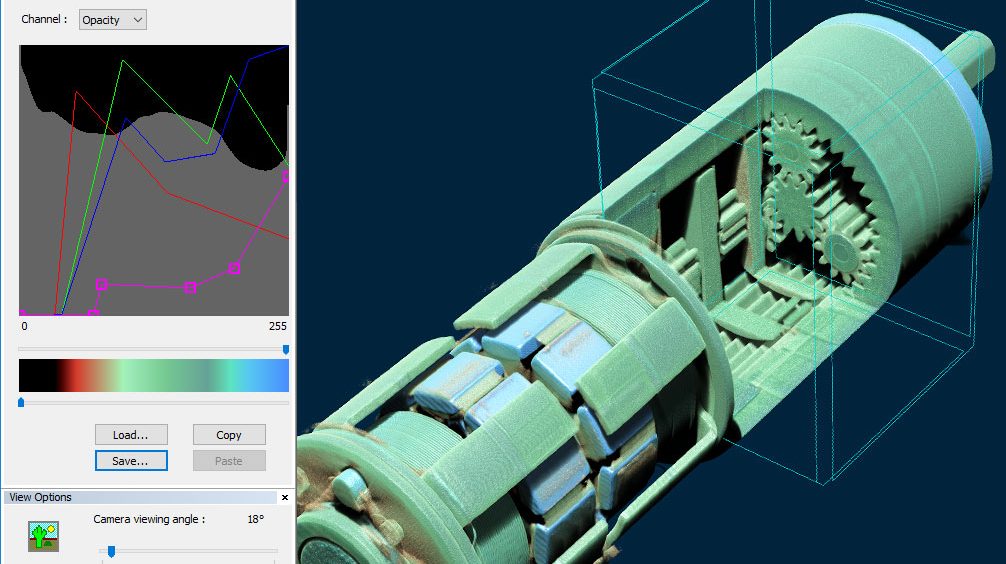Close the View Options panel
Image resolution: width=1006 pixels, height=564 pixels.
coord(284,498)
